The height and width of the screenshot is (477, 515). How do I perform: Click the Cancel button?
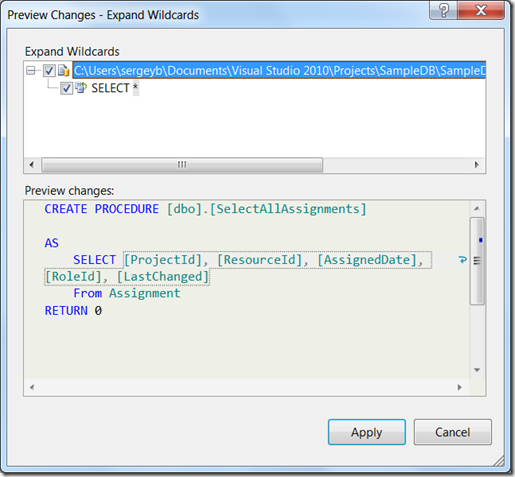pyautogui.click(x=453, y=432)
